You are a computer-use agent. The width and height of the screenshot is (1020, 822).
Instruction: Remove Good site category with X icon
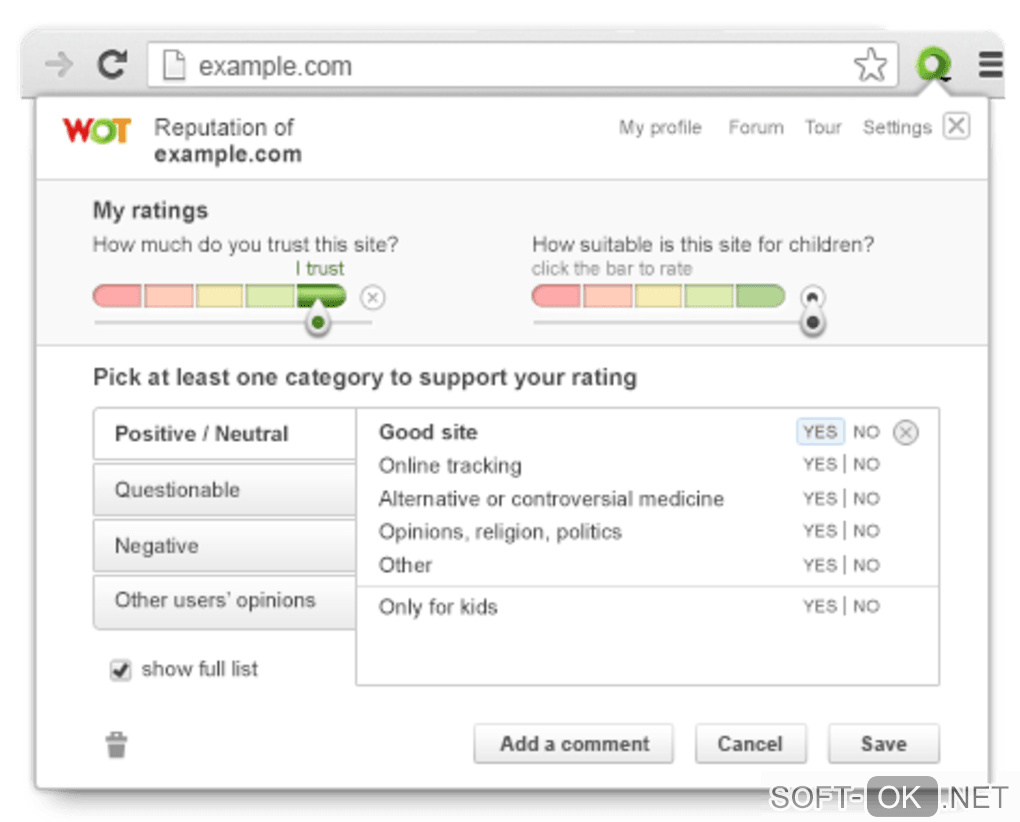[905, 433]
